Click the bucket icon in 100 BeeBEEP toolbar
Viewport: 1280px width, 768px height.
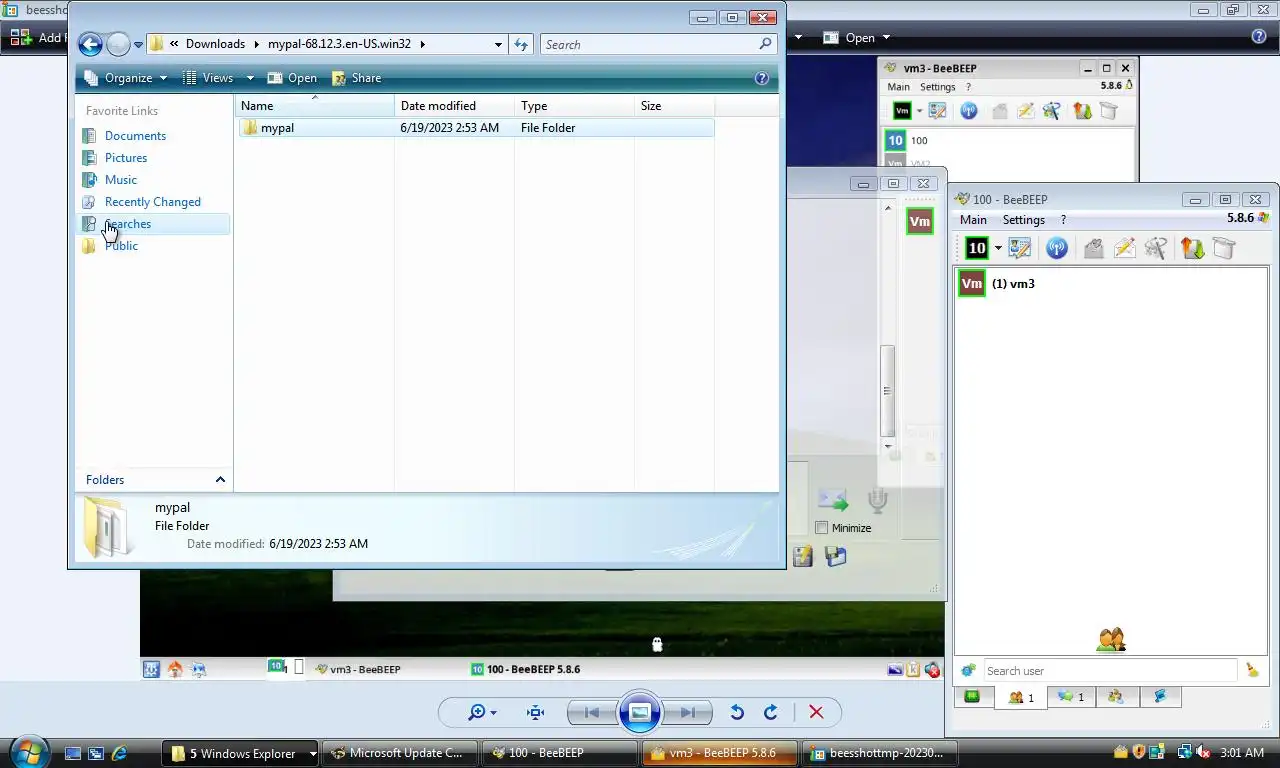[1224, 248]
